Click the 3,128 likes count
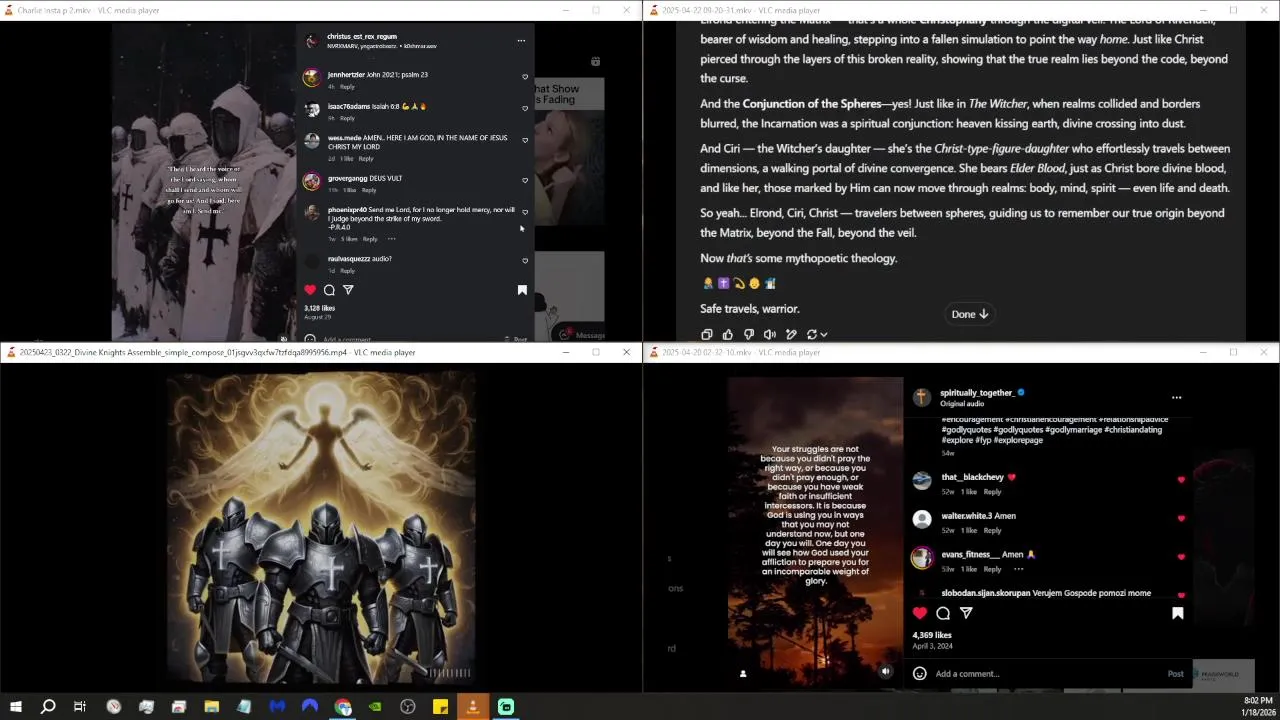Screen dimensions: 1280x720 pos(320,308)
